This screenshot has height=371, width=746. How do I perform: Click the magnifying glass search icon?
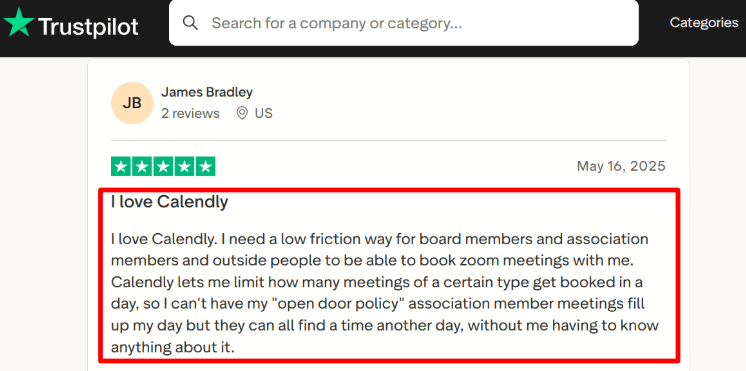click(190, 22)
